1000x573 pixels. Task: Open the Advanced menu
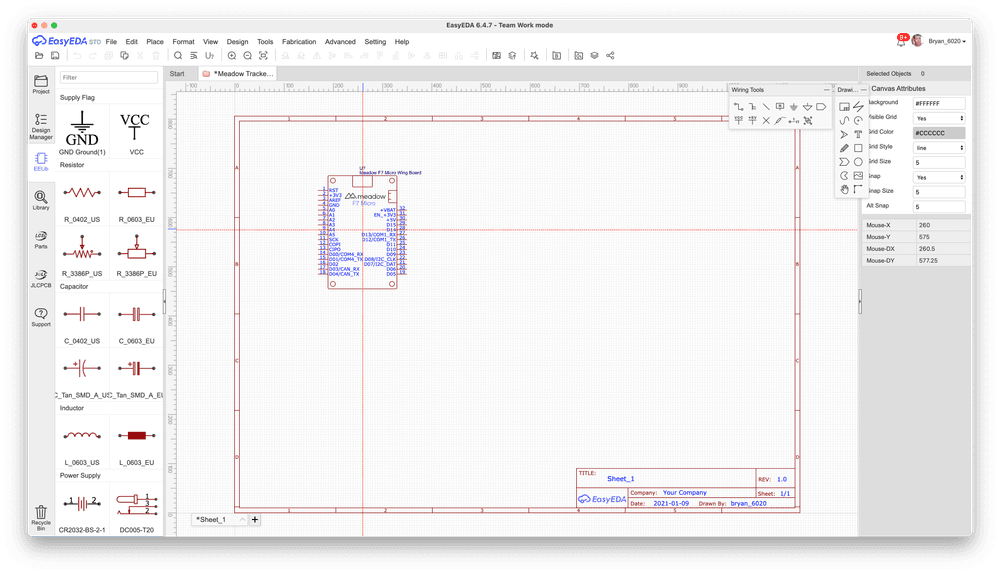[340, 41]
